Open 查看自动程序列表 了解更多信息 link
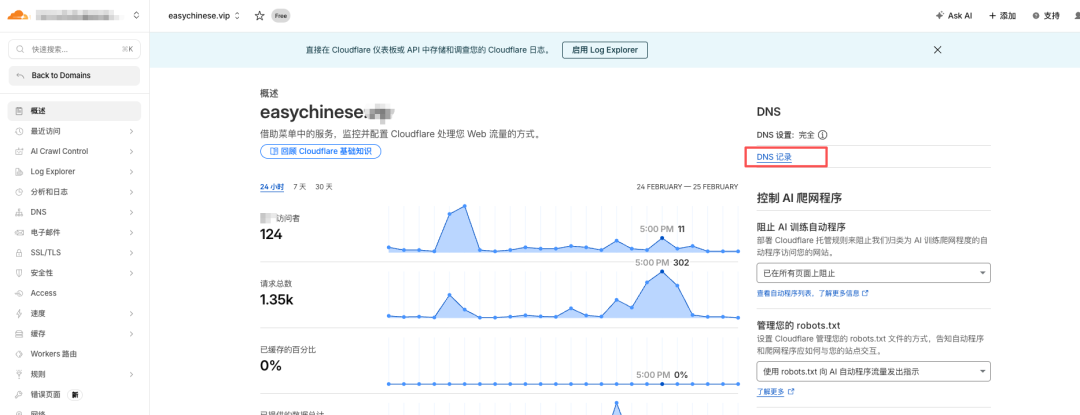The height and width of the screenshot is (415, 1080). pyautogui.click(x=812, y=293)
